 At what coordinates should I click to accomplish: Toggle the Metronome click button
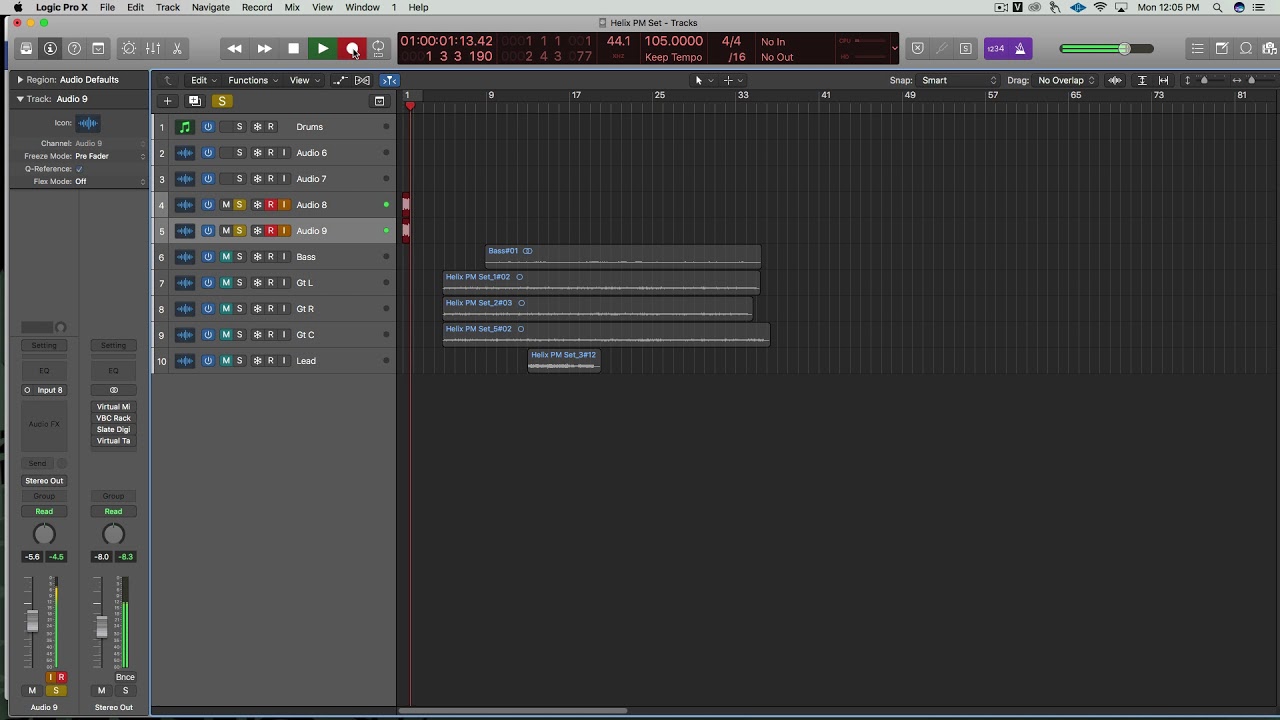(x=1020, y=48)
